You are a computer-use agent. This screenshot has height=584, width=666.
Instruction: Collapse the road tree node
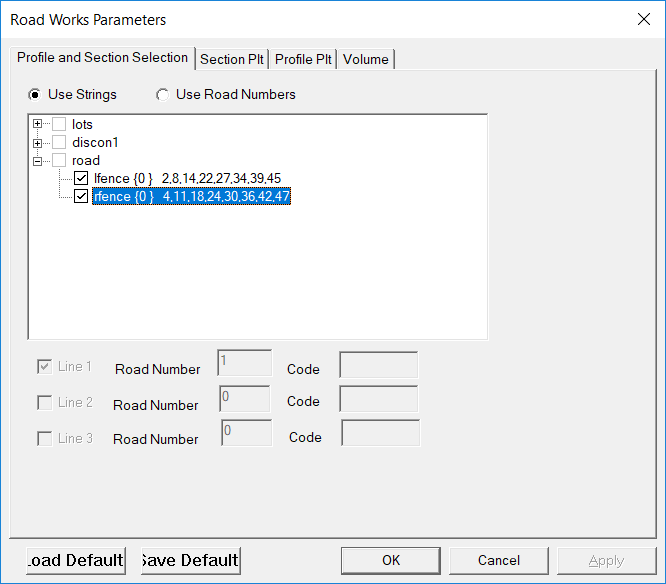[38, 161]
